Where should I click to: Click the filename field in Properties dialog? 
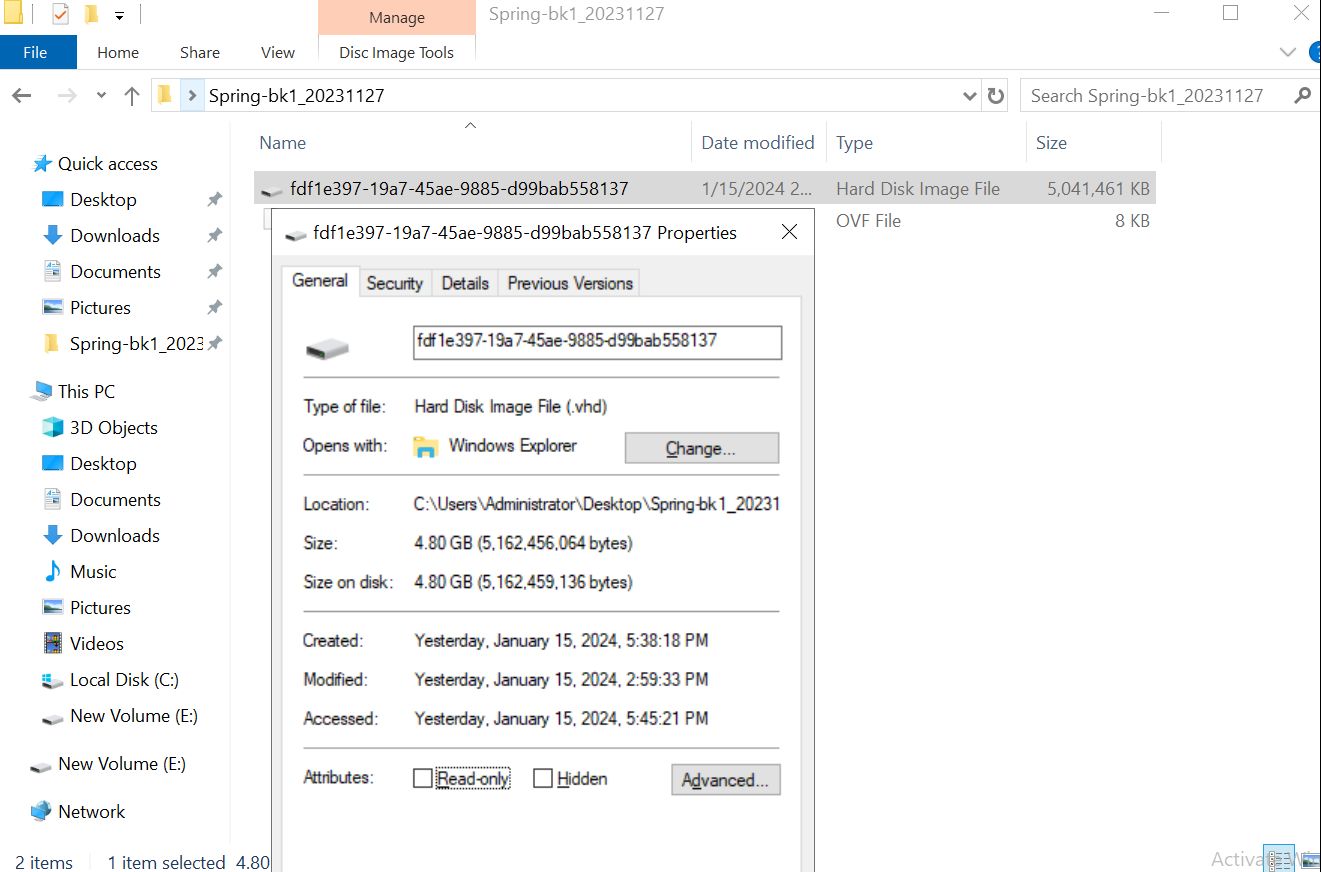(x=597, y=342)
